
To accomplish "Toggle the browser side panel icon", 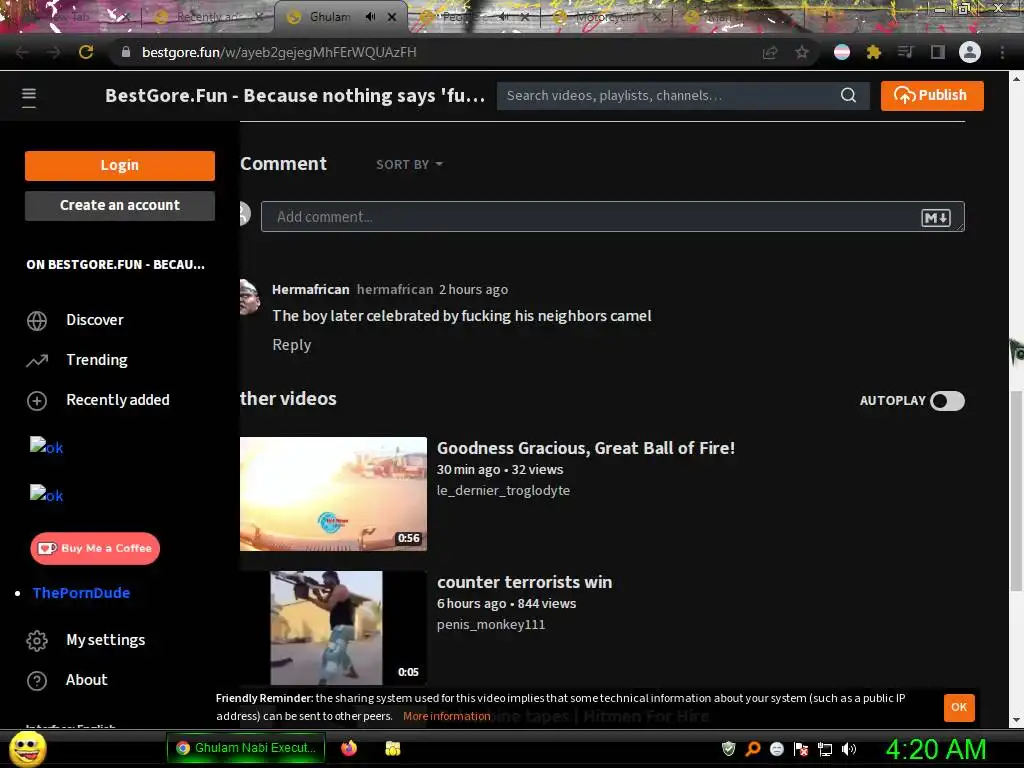I will click(x=938, y=52).
